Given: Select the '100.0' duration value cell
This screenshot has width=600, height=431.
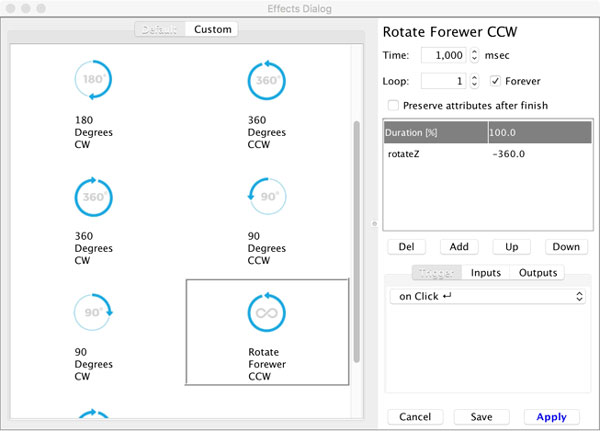Looking at the screenshot, I should [540, 132].
